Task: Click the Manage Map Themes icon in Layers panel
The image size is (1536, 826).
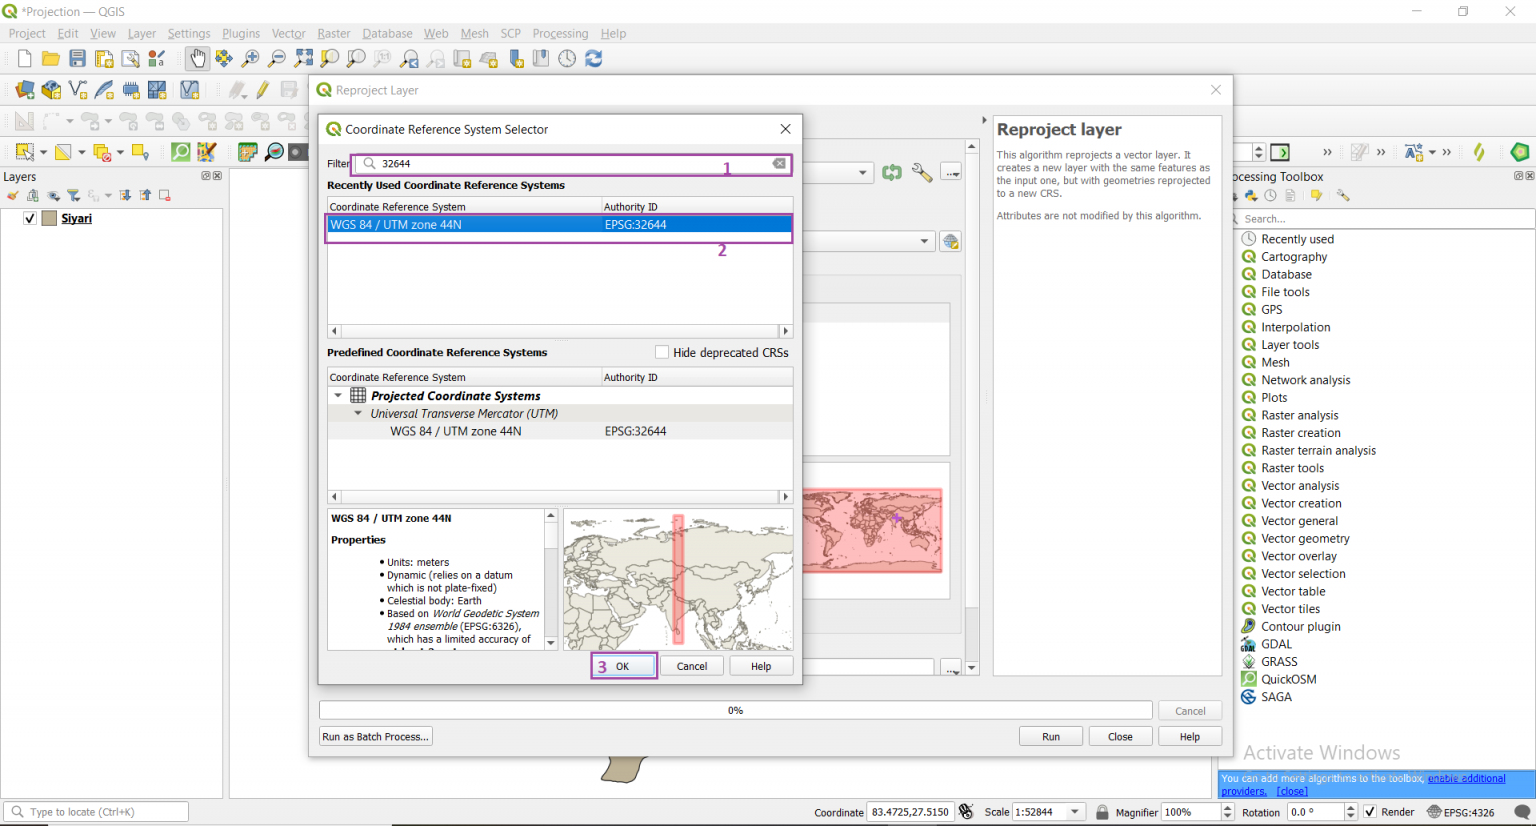Action: click(x=53, y=195)
